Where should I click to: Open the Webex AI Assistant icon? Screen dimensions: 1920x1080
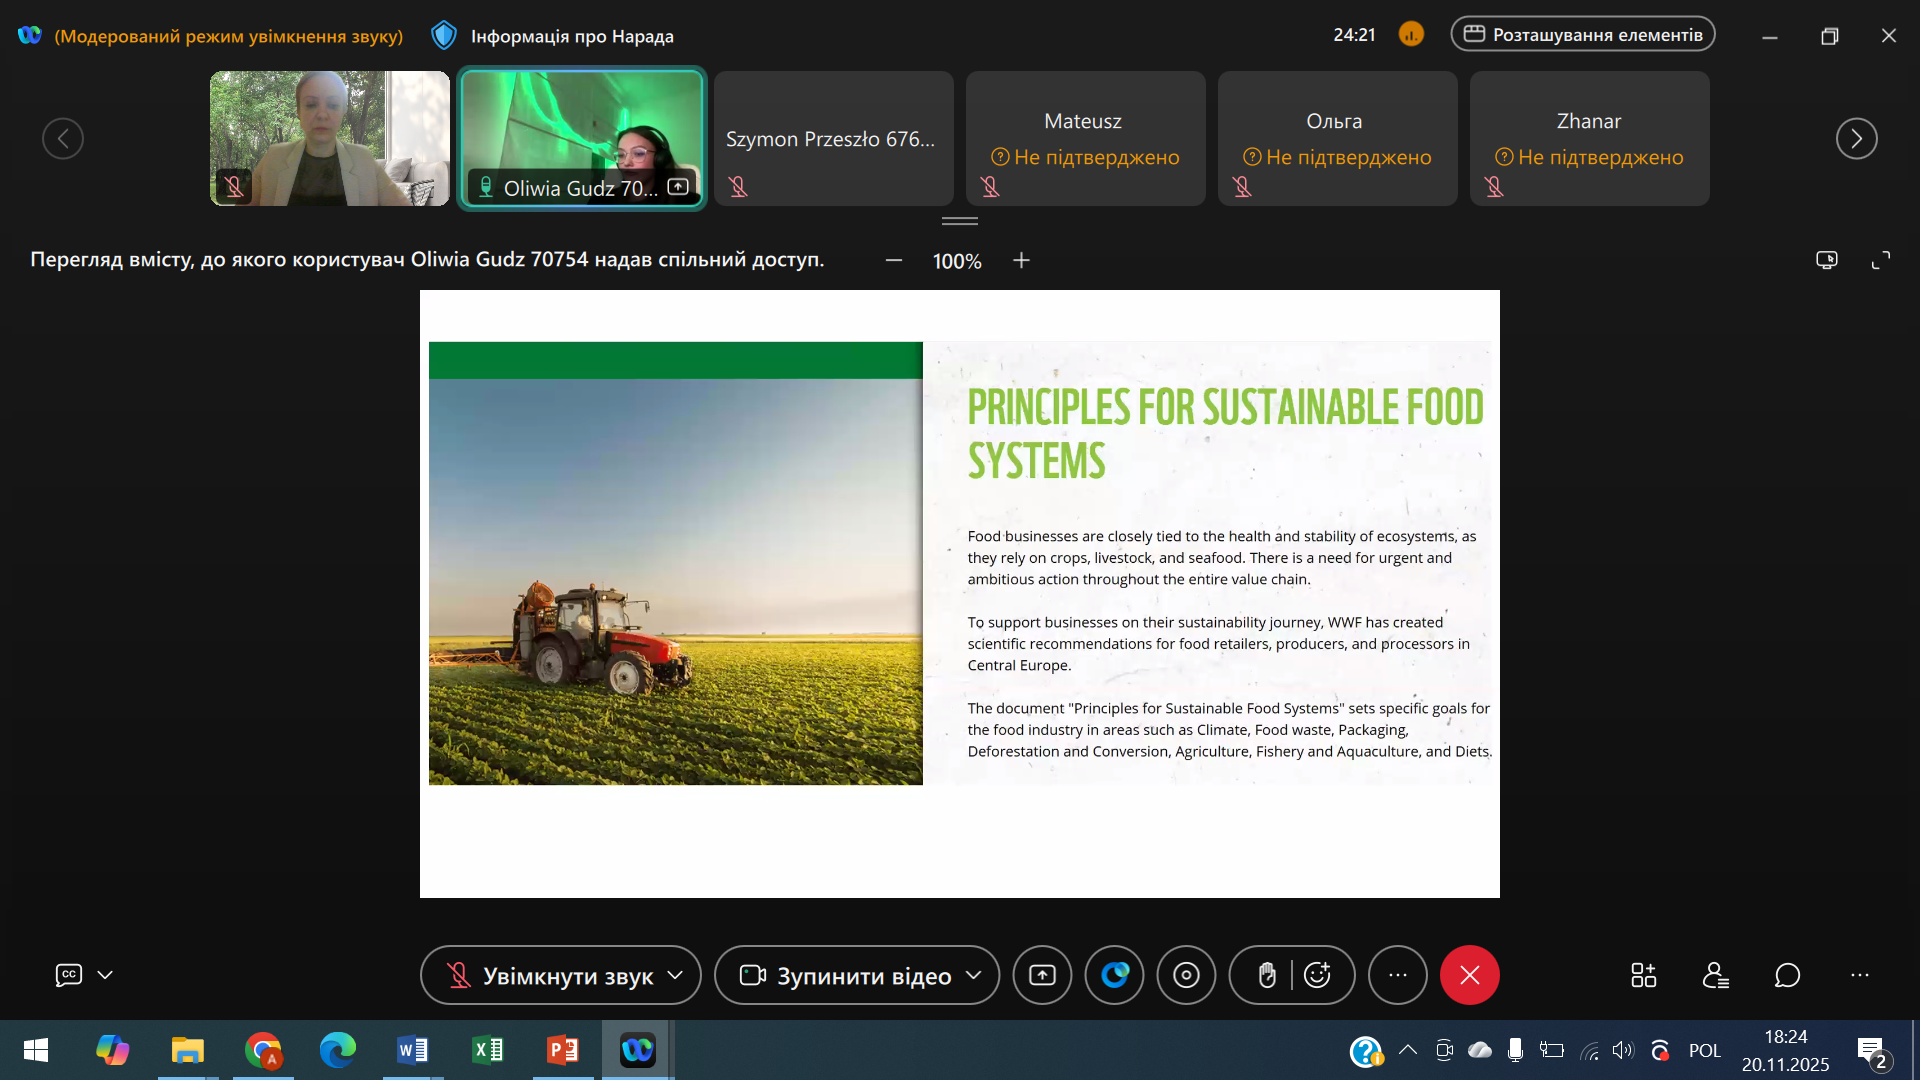click(1114, 975)
